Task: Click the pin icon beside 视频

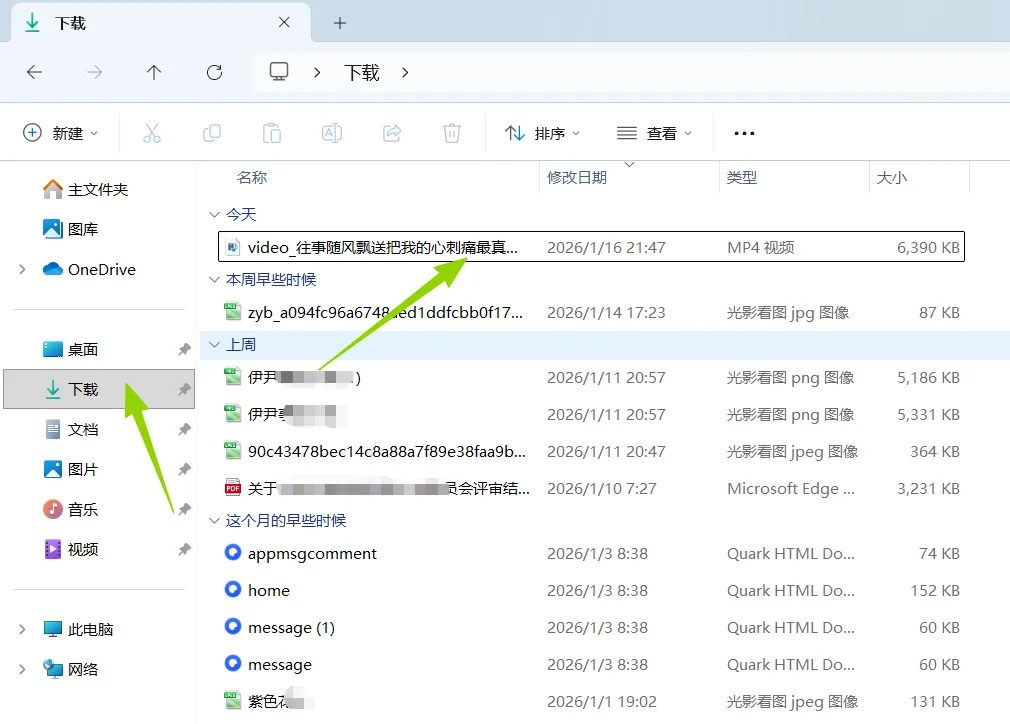Action: tap(184, 549)
